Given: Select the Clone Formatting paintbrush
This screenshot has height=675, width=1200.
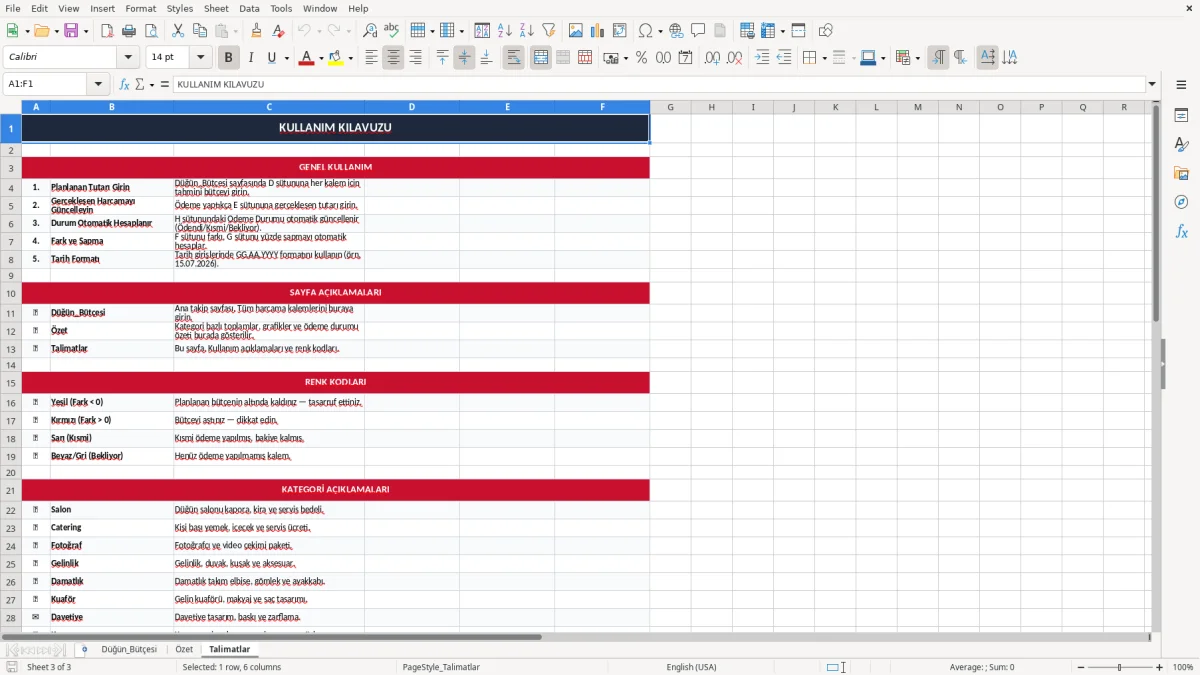Looking at the screenshot, I should pos(257,31).
